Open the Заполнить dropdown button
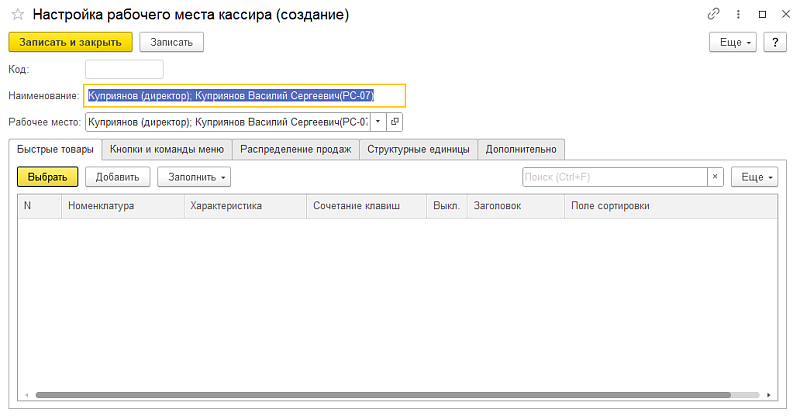The height and width of the screenshot is (416, 800). (x=194, y=177)
